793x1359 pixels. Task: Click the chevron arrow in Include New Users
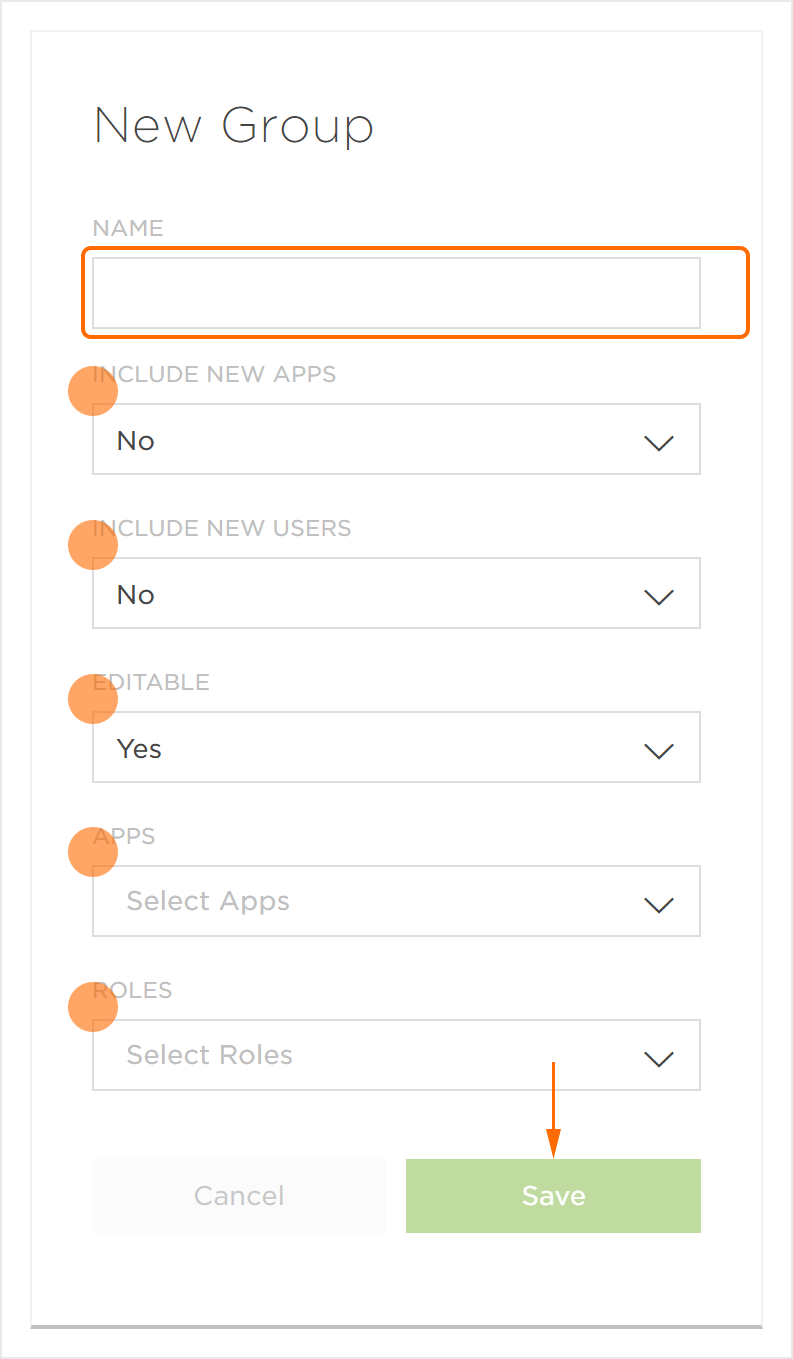click(x=658, y=596)
